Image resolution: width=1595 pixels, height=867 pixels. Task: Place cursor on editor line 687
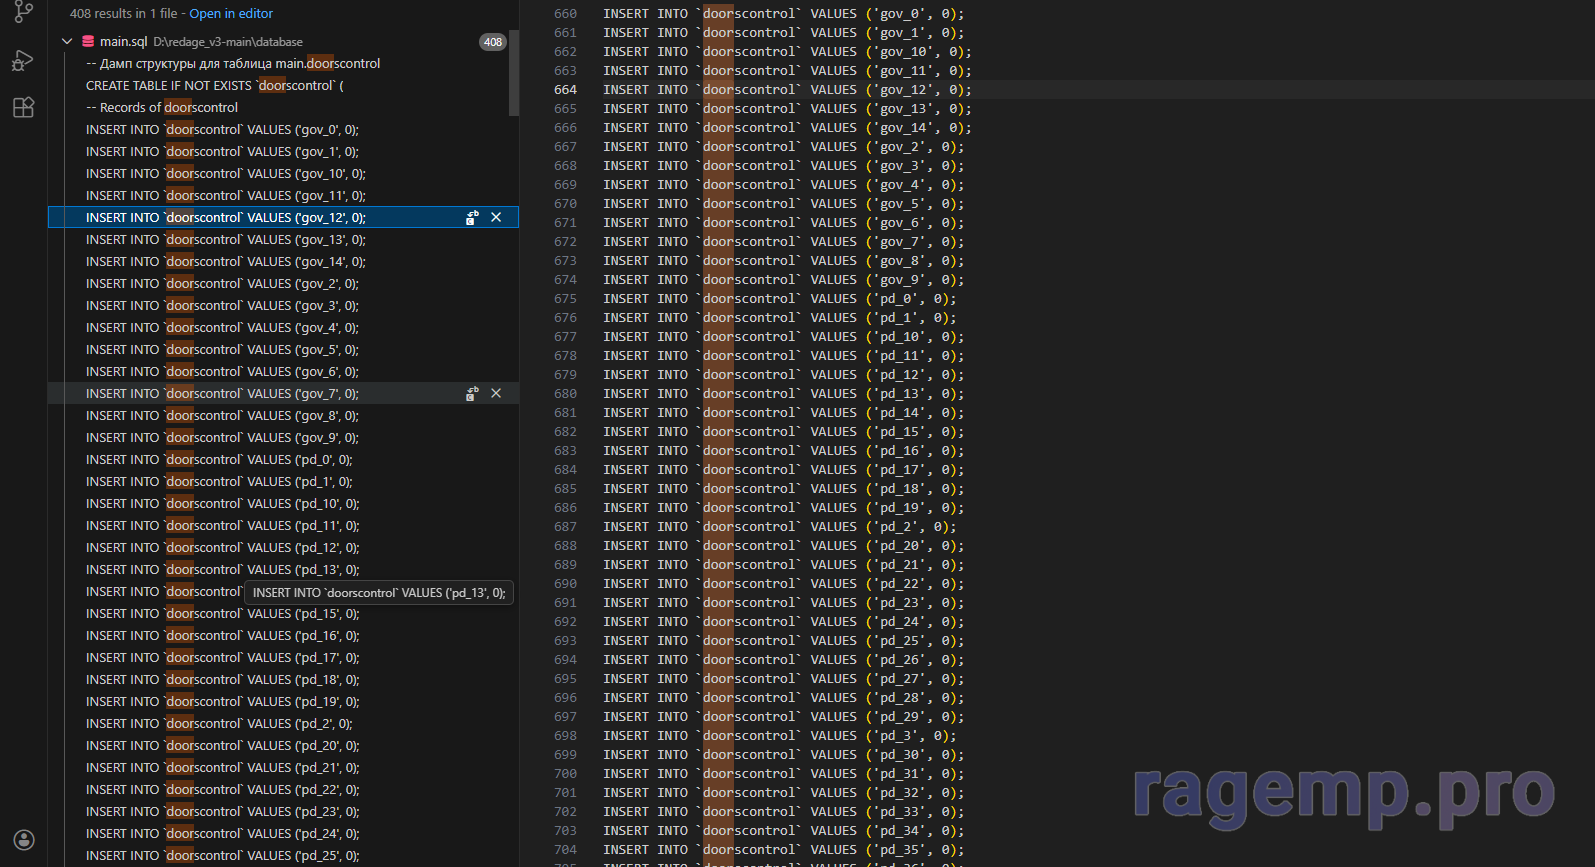pyautogui.click(x=779, y=527)
